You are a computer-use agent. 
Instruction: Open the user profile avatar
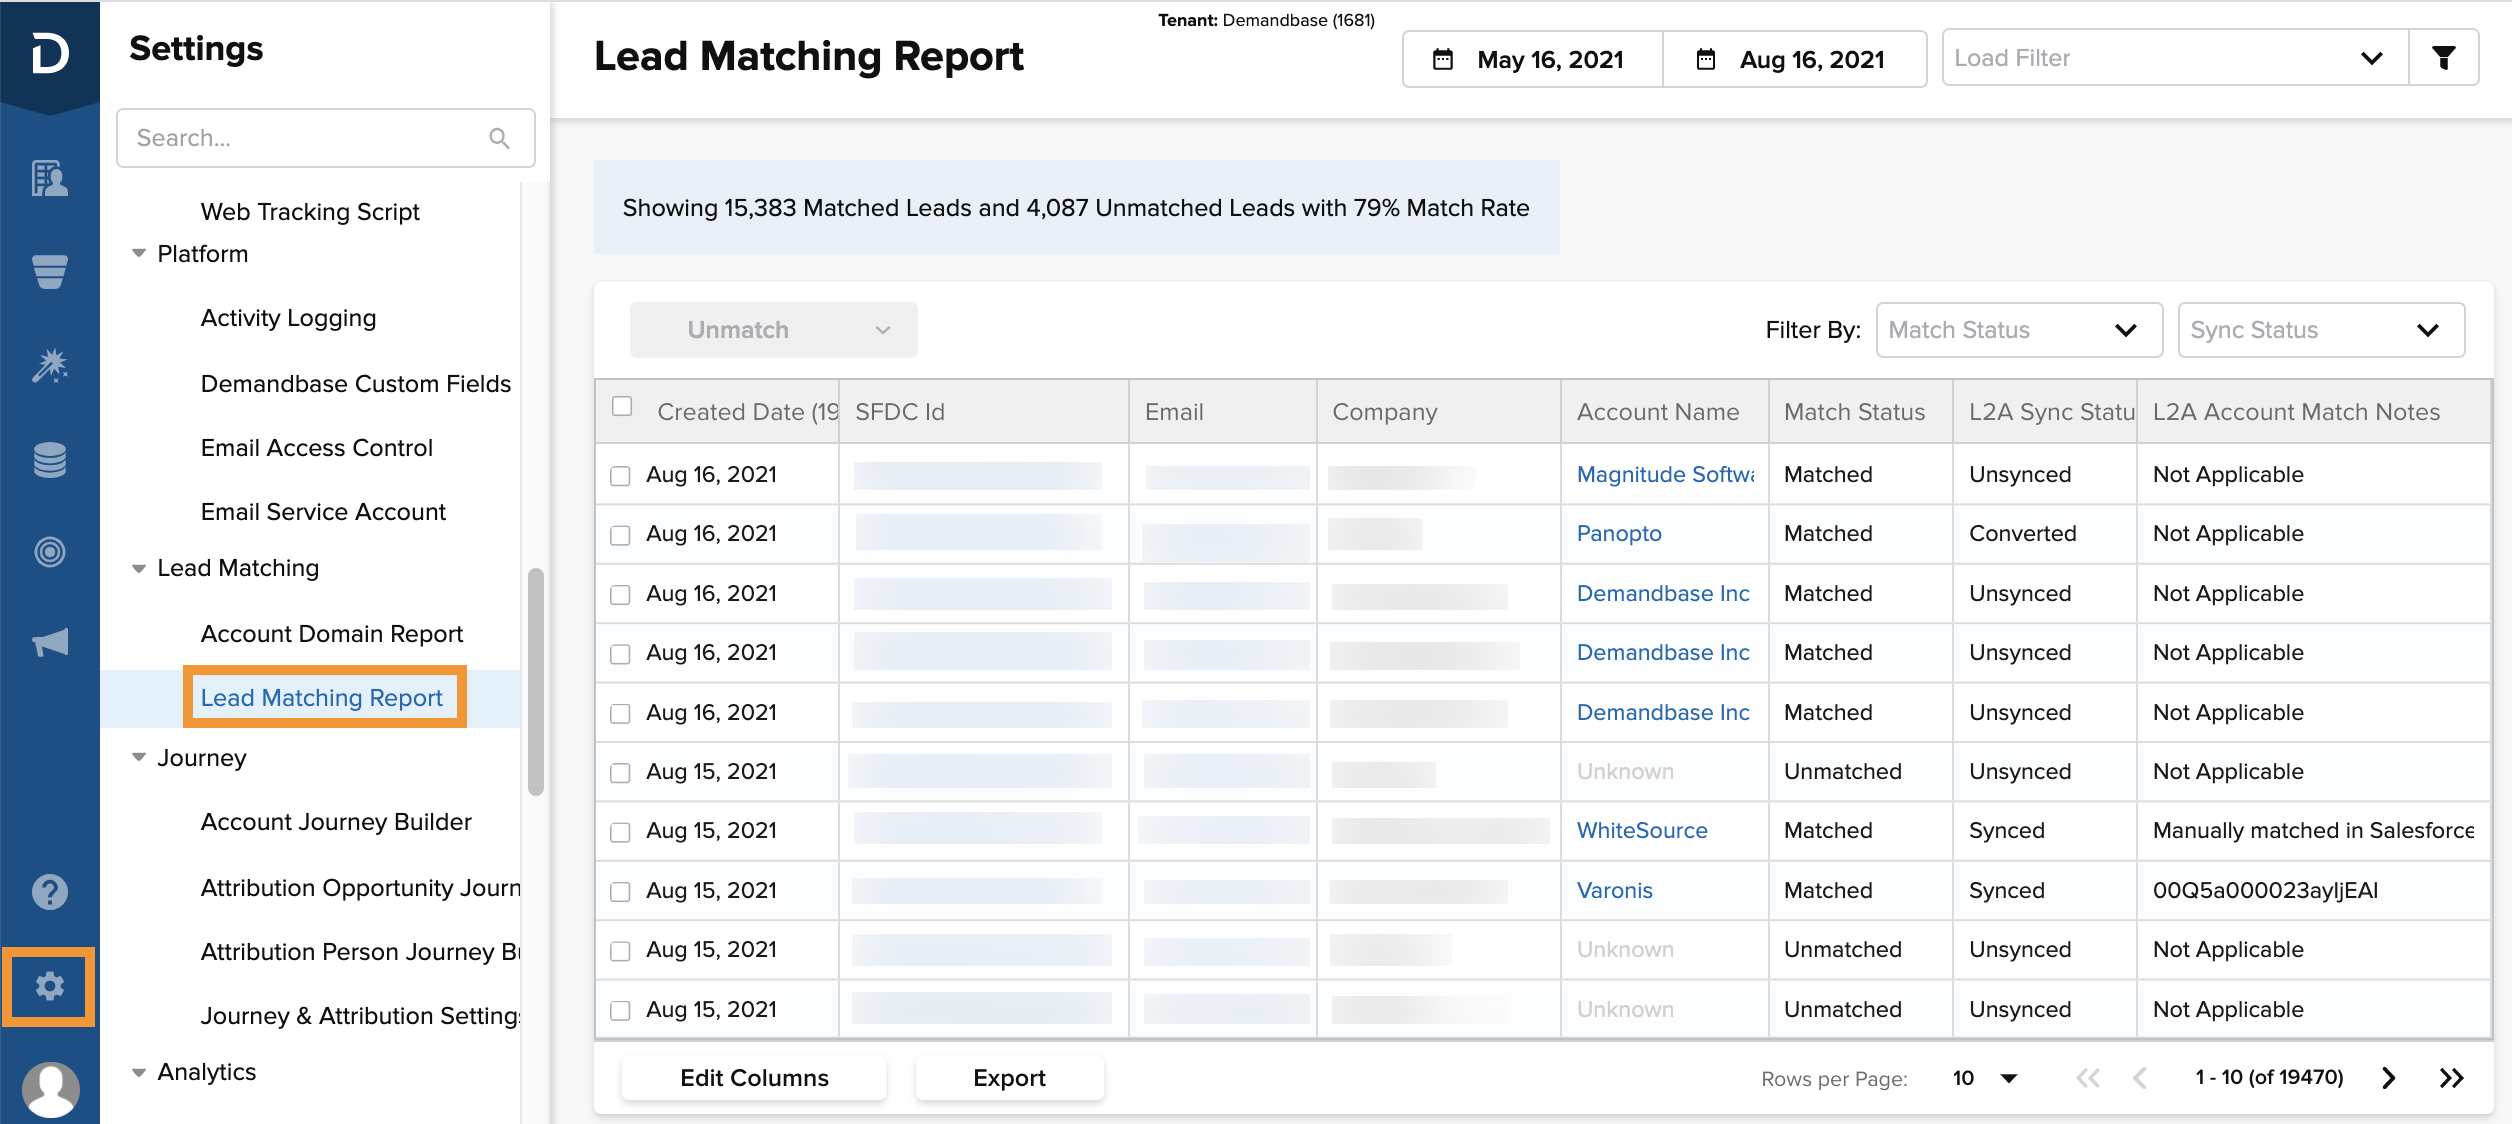[x=49, y=1090]
